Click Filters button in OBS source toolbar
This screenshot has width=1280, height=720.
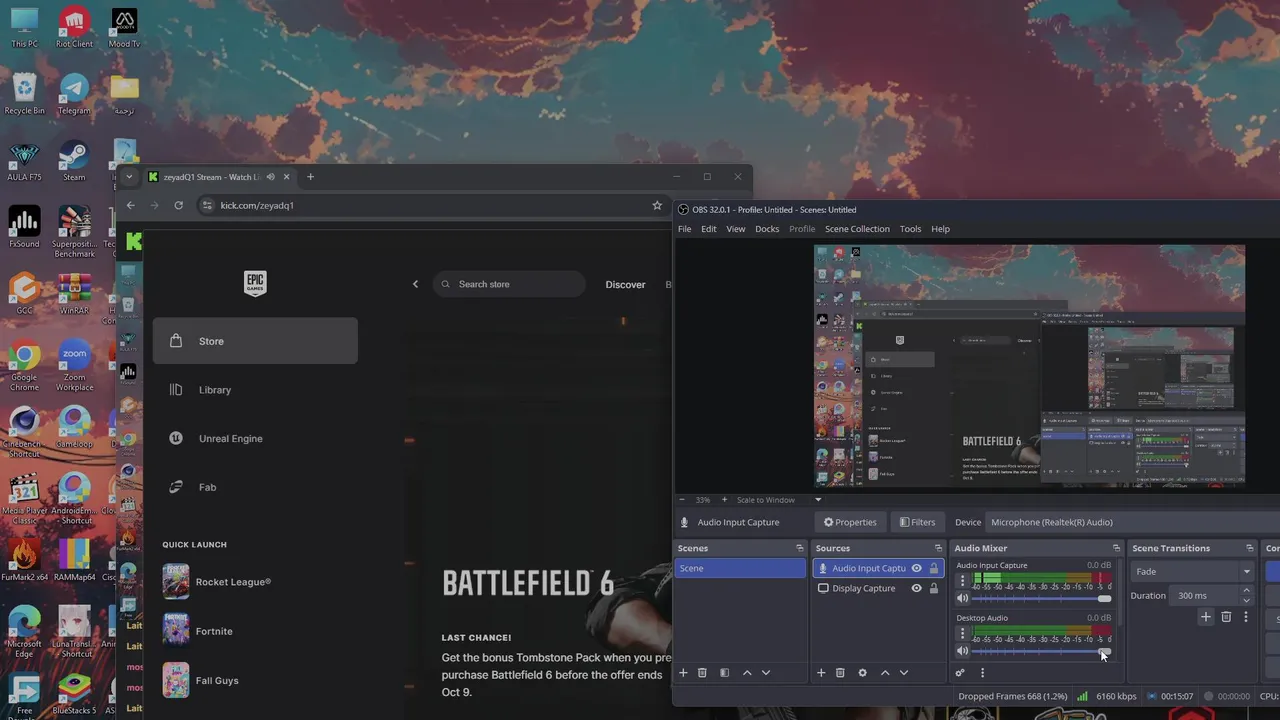(x=917, y=522)
